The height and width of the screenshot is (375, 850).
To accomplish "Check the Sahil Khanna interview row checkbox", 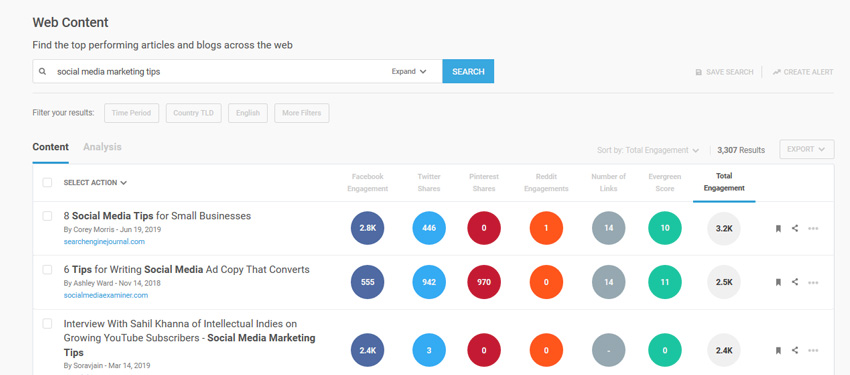I will click(47, 324).
